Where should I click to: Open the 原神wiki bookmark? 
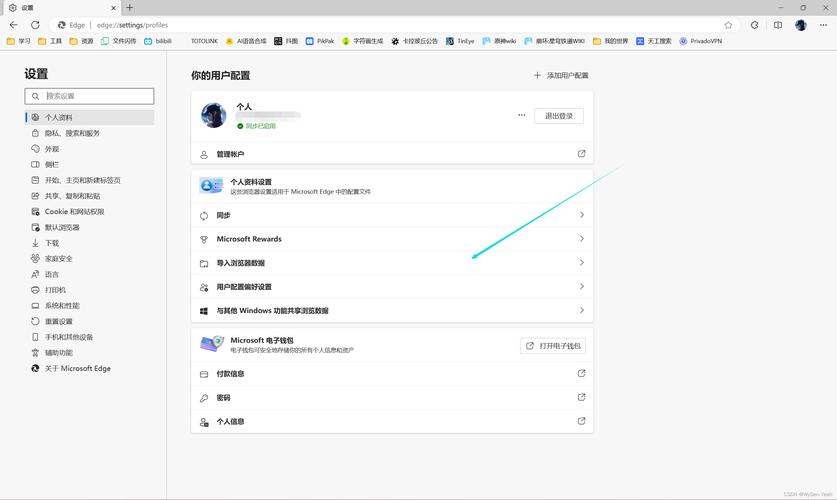pos(499,41)
